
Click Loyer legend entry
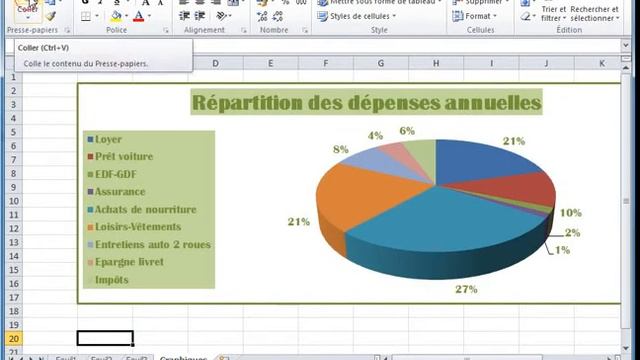104,139
